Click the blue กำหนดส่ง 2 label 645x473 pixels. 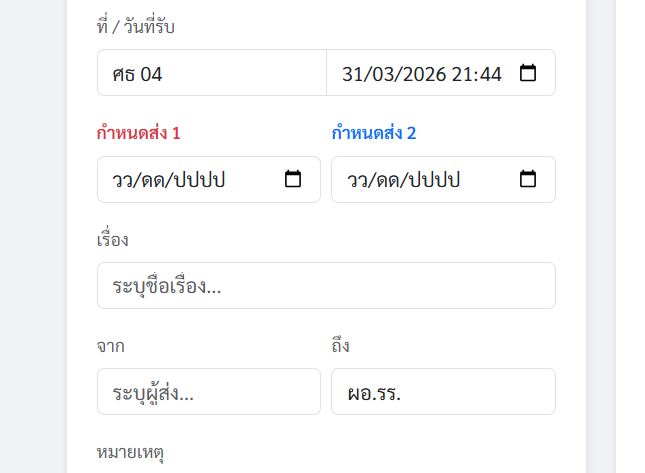point(373,132)
